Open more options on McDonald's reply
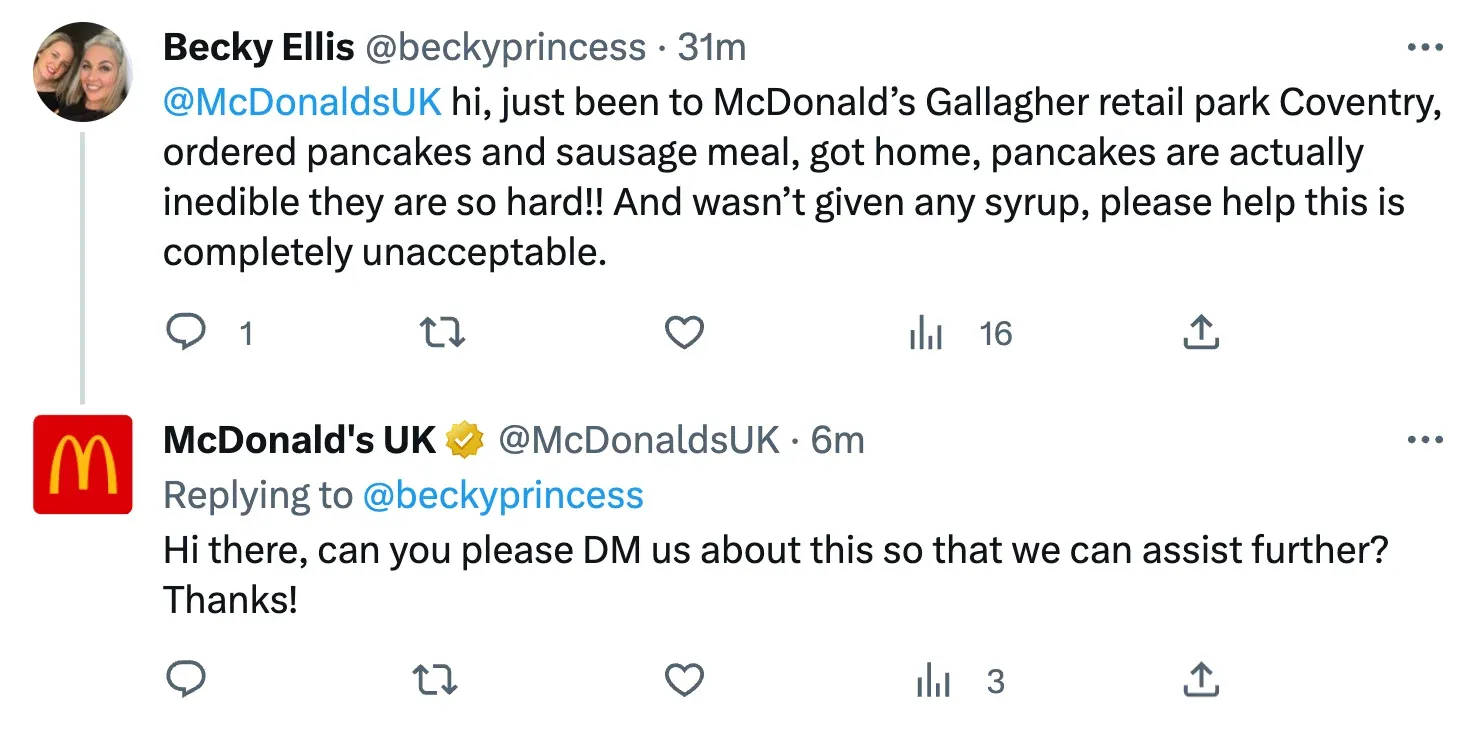This screenshot has width=1480, height=732. pos(1424,440)
